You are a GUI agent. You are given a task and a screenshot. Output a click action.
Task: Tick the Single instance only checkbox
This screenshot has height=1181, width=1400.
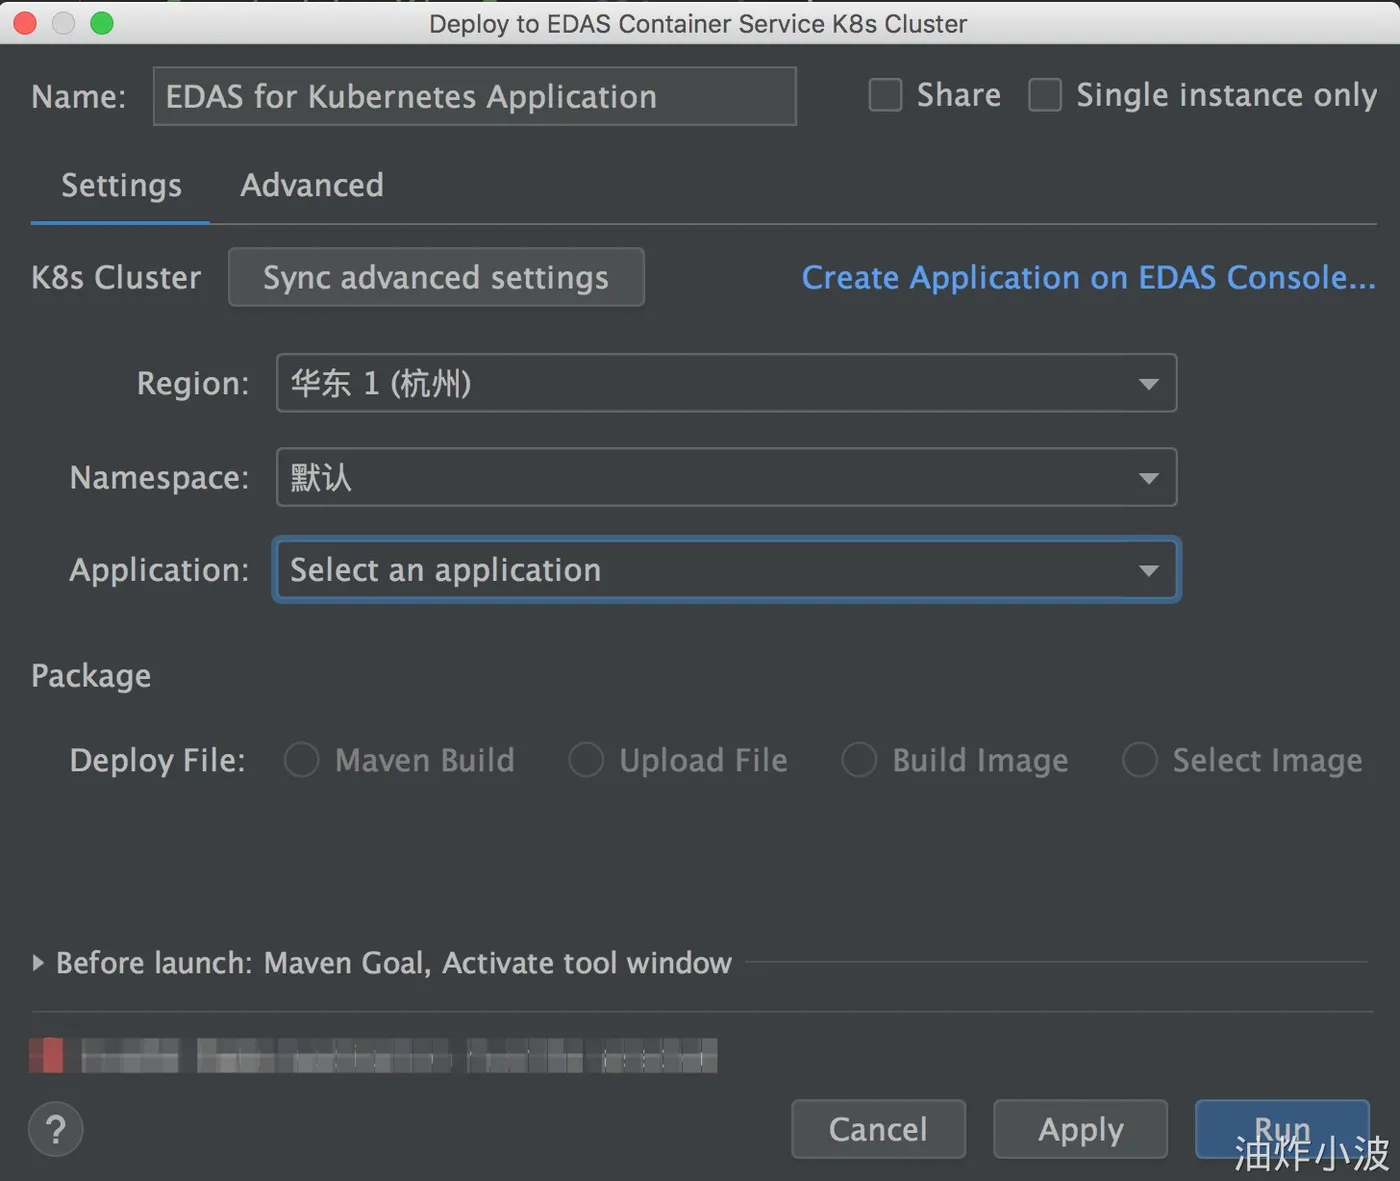tap(1045, 95)
